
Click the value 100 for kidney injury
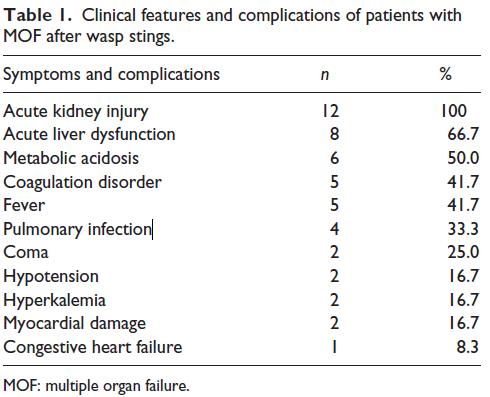click(x=453, y=111)
